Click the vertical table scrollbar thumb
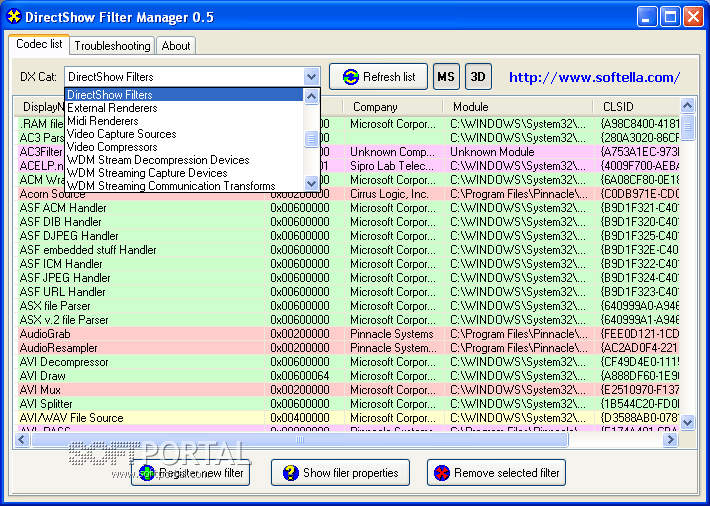 (x=687, y=127)
